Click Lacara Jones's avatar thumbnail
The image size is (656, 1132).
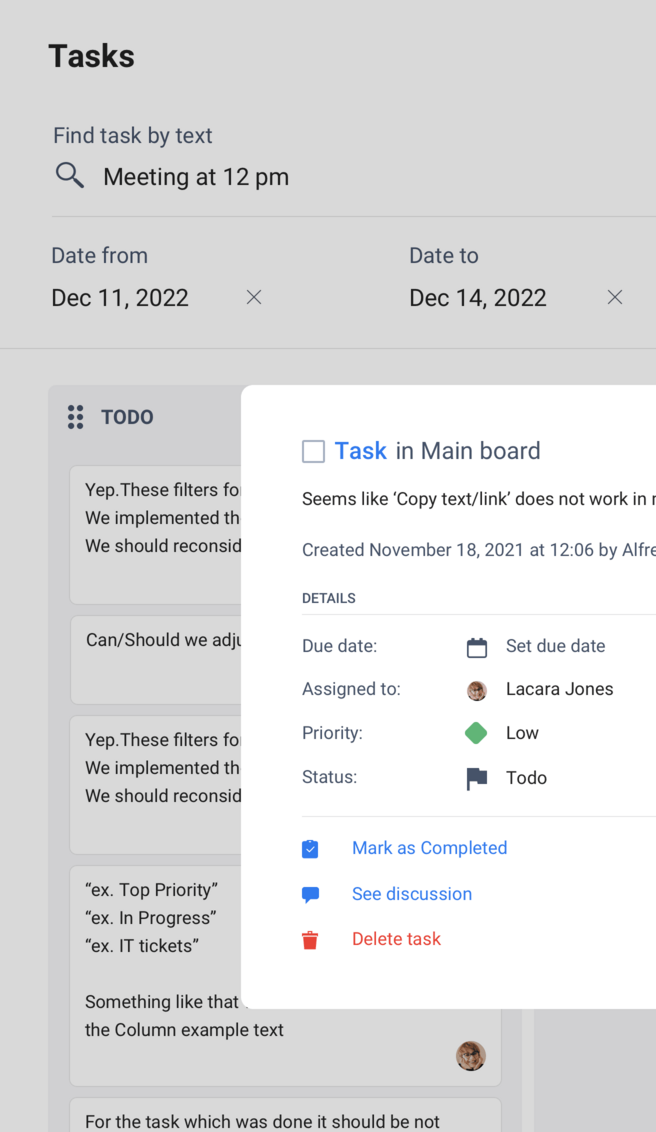pos(477,690)
